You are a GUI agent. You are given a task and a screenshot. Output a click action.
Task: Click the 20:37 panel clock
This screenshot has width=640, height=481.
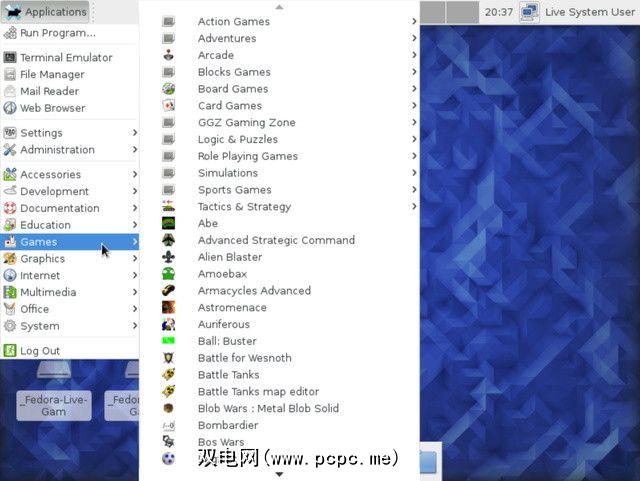[x=499, y=12]
